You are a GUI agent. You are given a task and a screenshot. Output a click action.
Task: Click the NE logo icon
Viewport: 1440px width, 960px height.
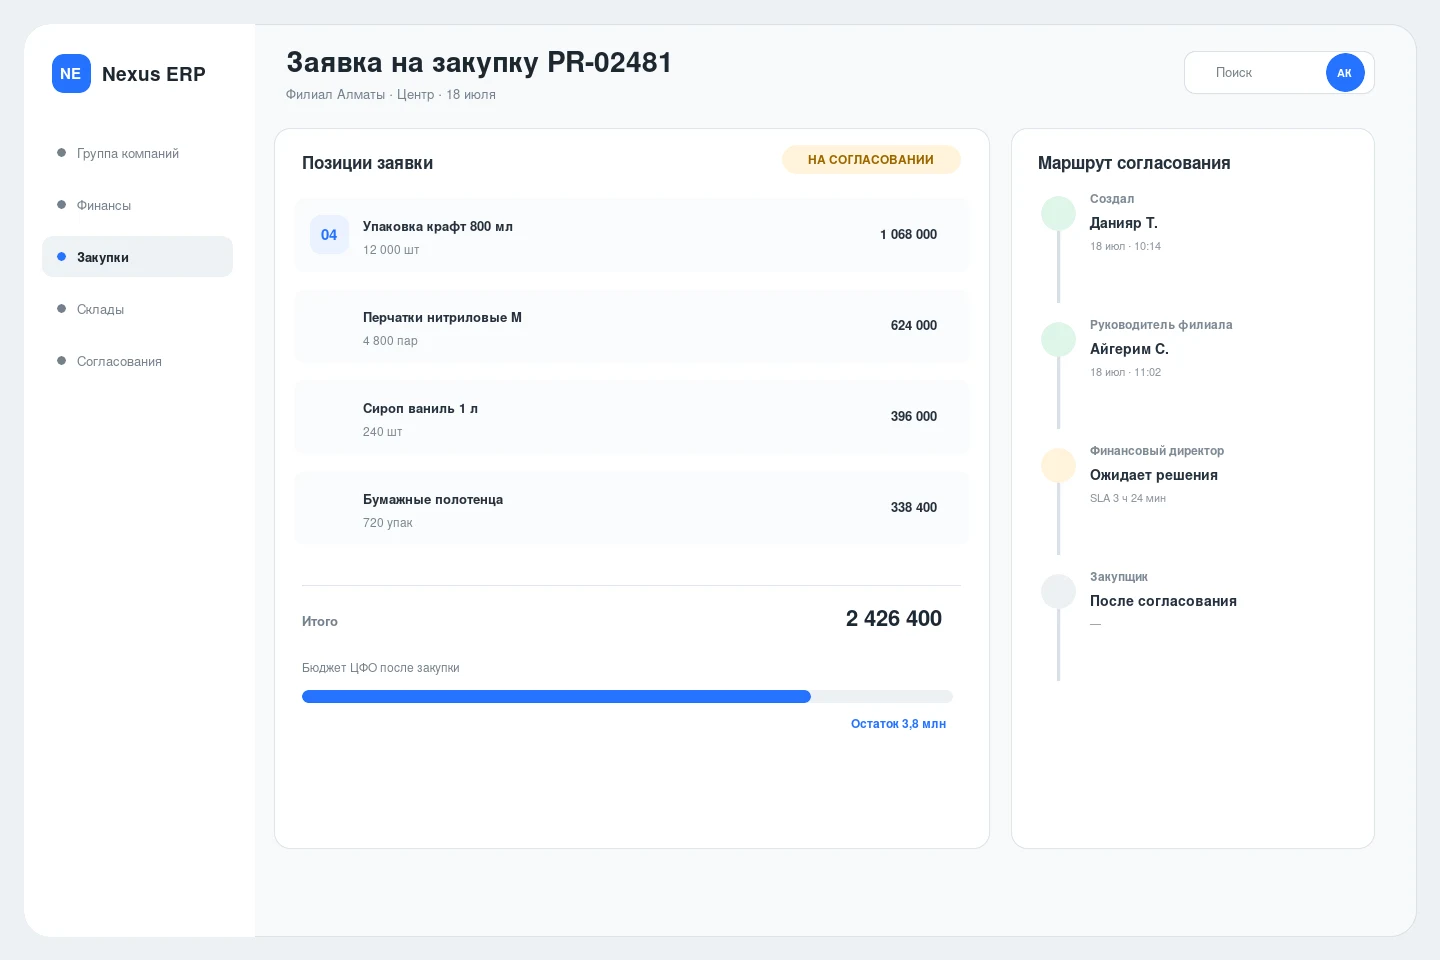click(x=71, y=74)
